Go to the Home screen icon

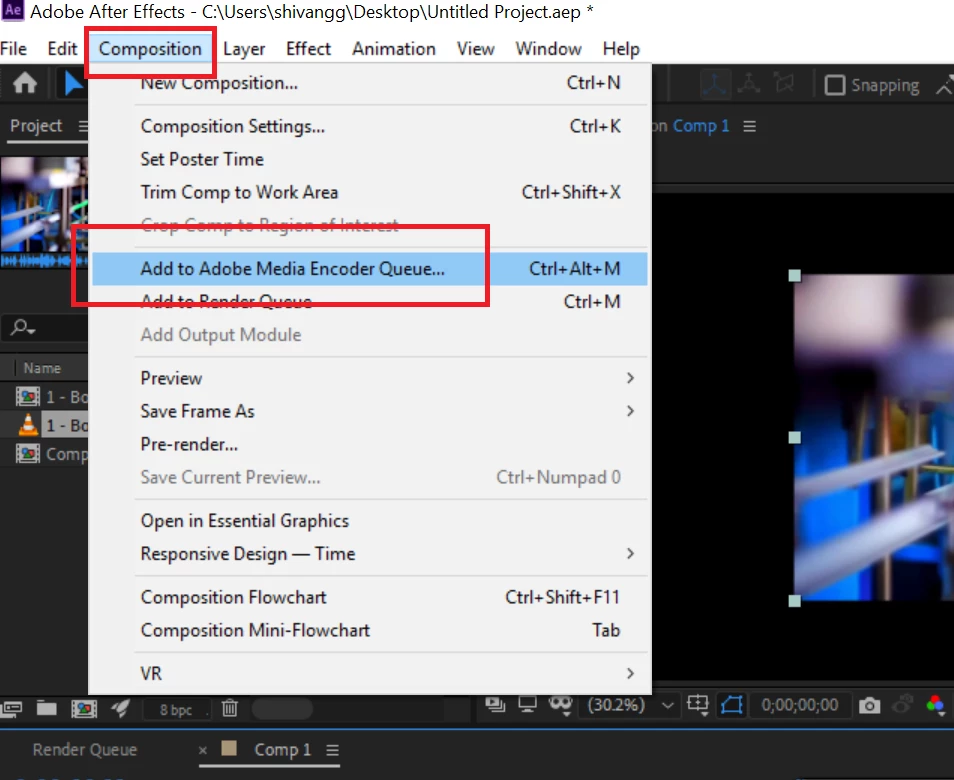(x=25, y=83)
